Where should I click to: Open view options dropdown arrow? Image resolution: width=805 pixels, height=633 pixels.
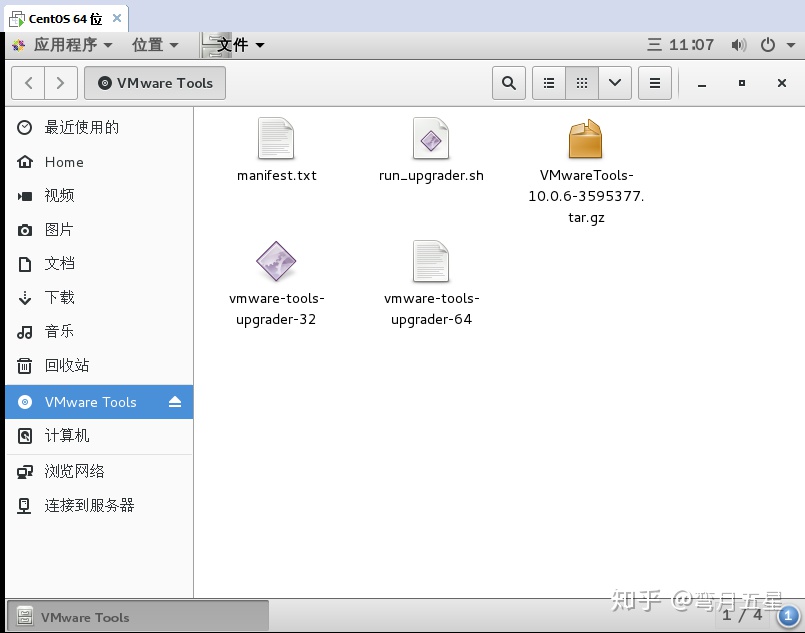(615, 83)
